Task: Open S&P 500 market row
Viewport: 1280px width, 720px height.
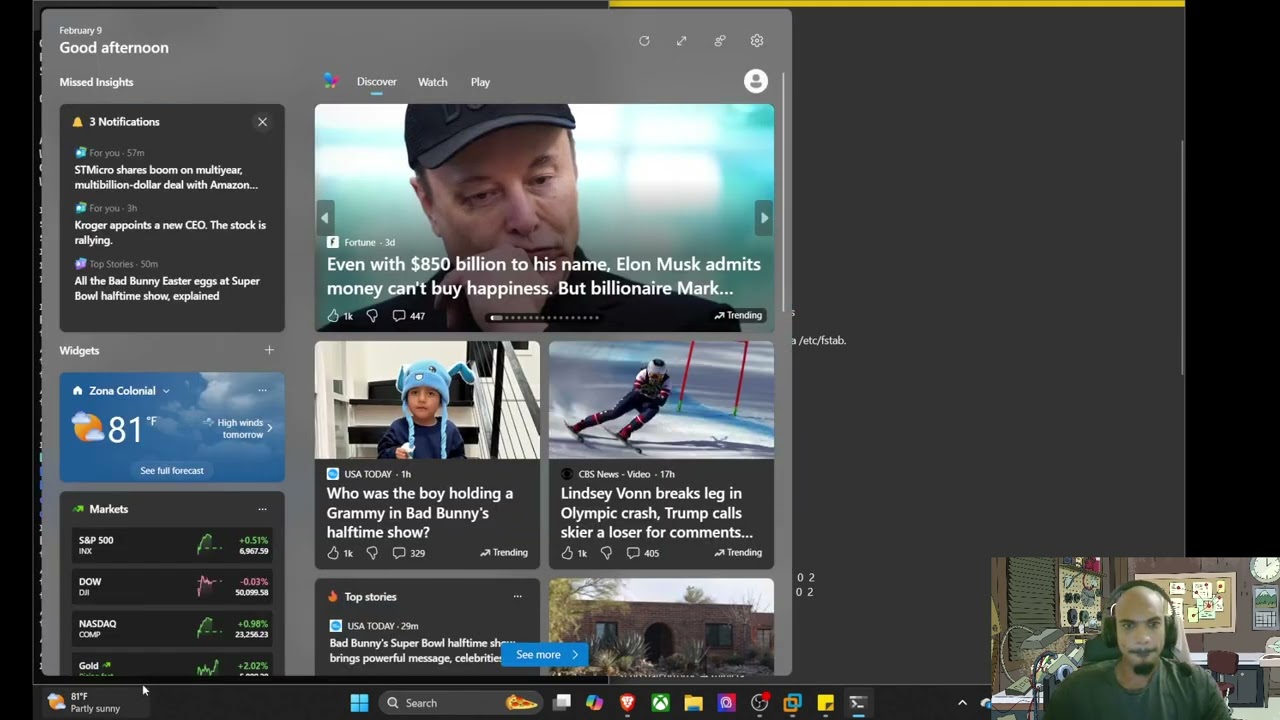Action: 172,545
